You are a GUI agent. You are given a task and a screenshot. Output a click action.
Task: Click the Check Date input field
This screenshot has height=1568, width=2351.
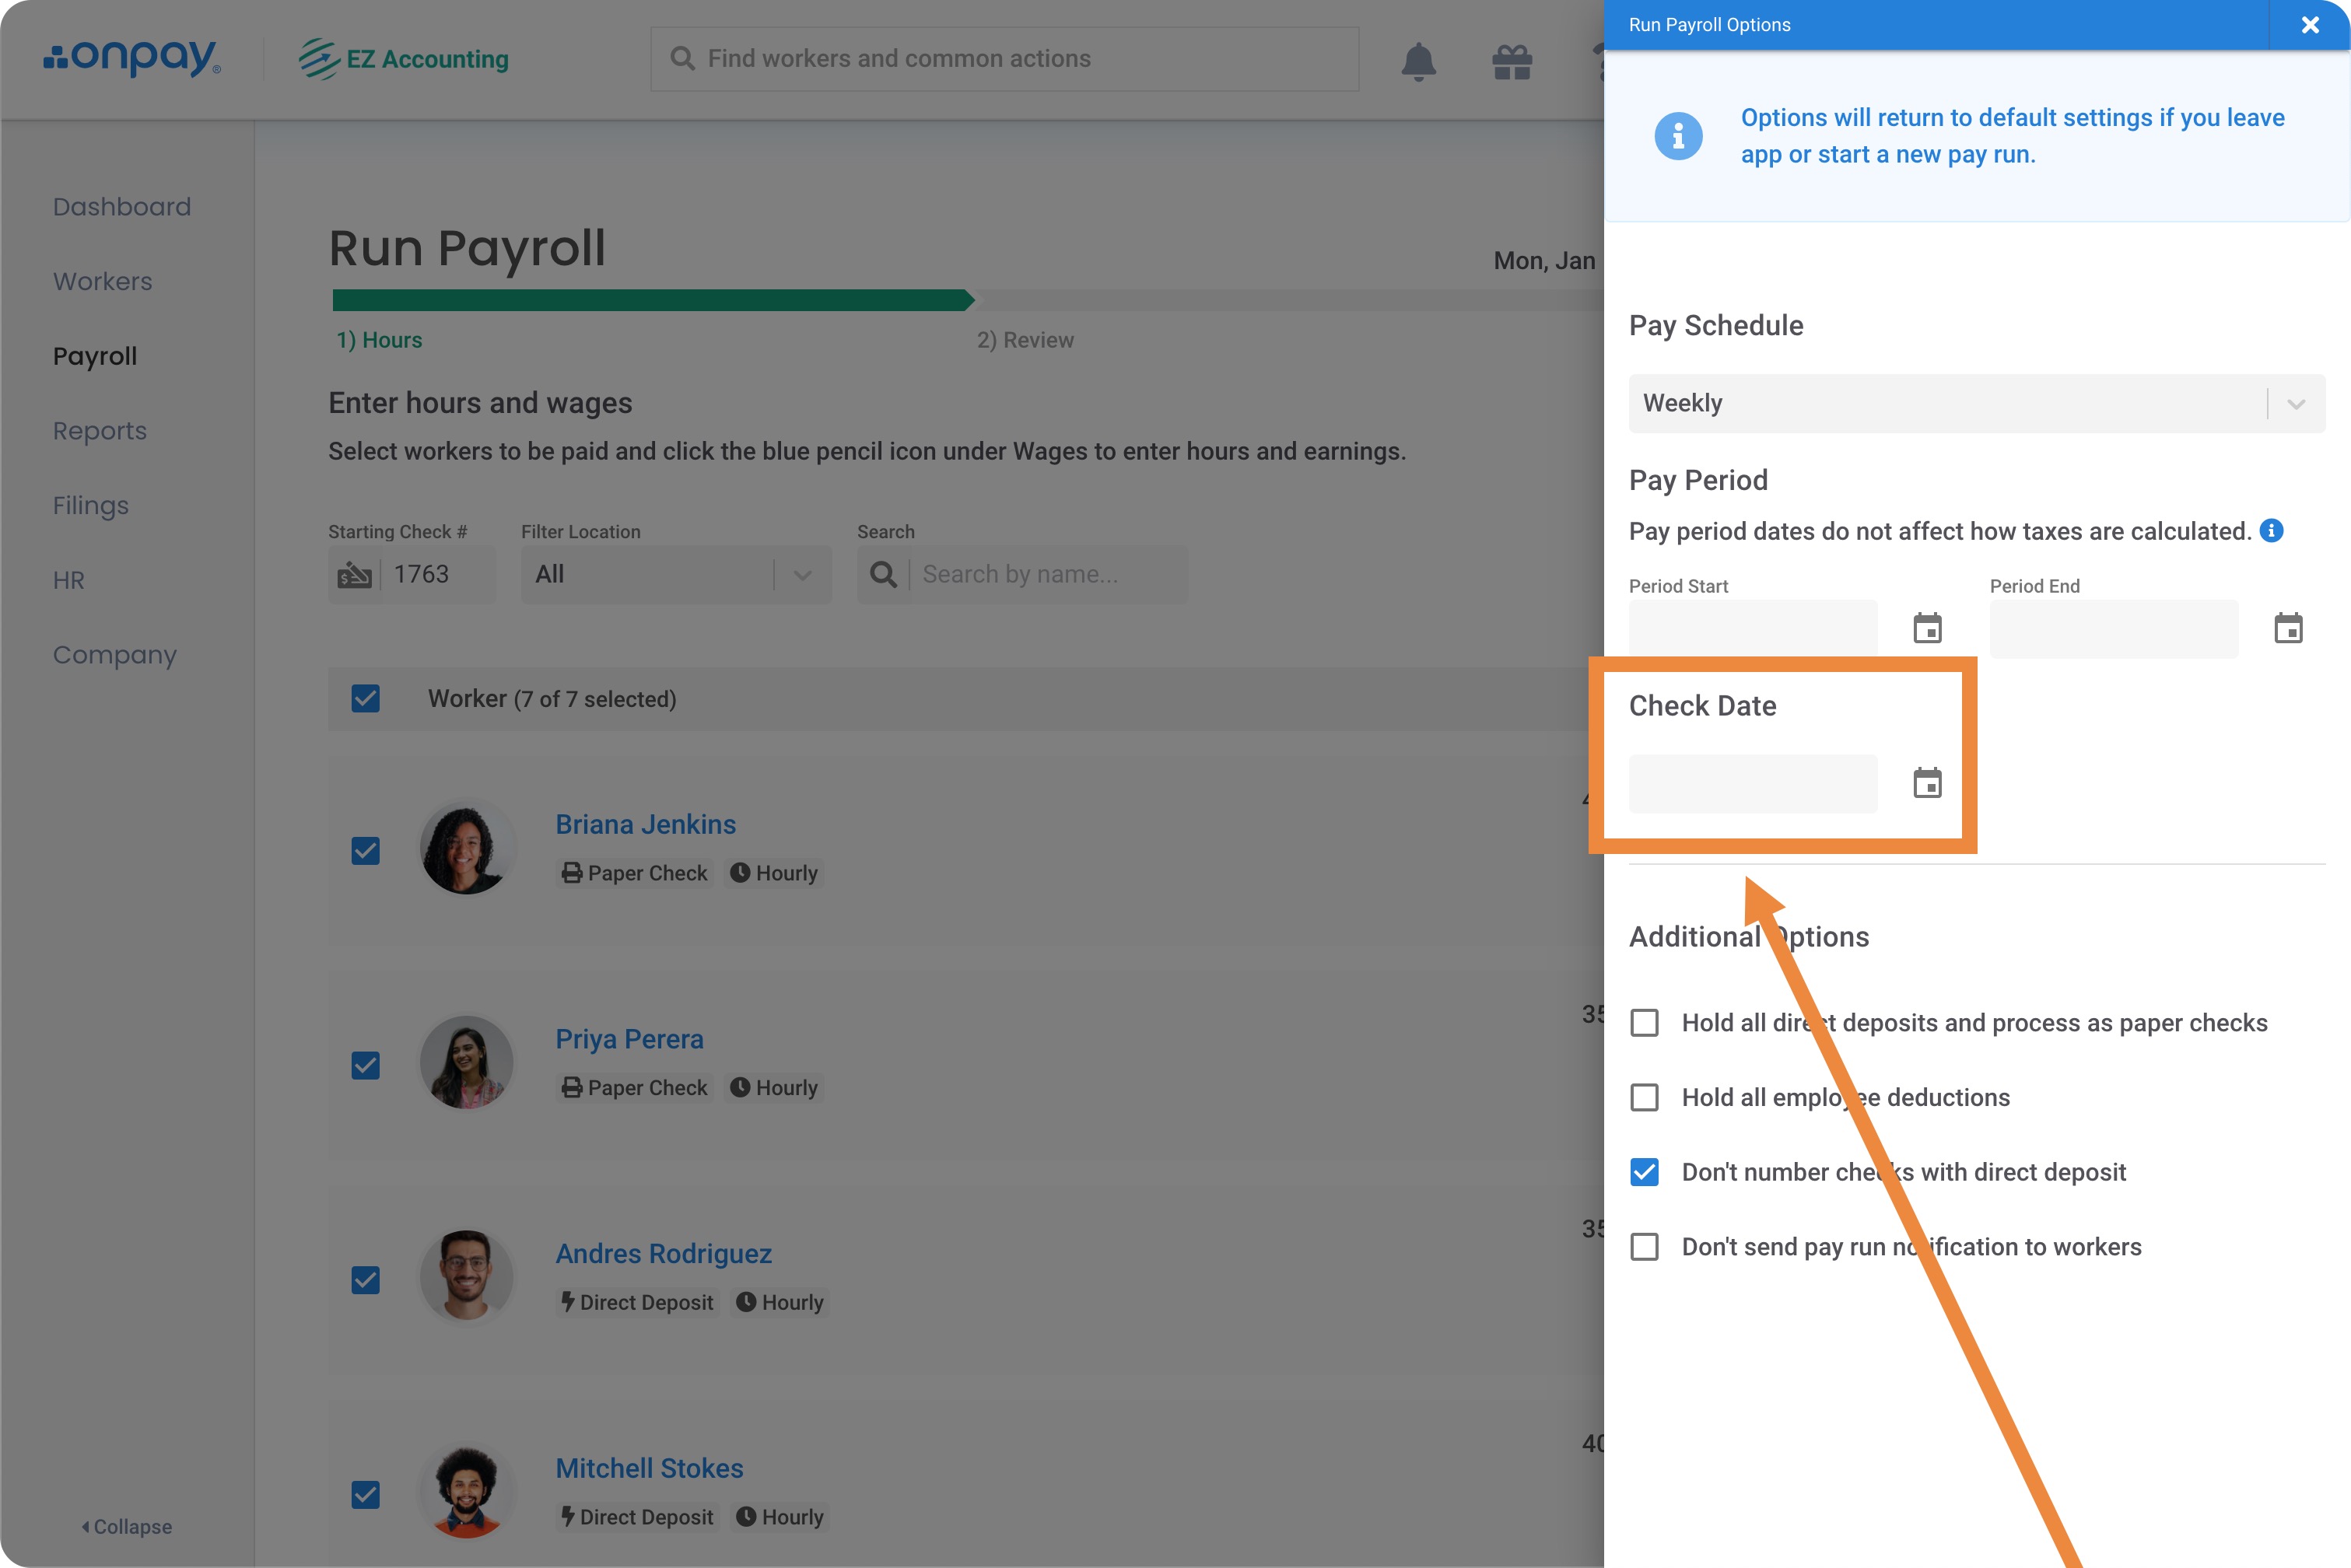pyautogui.click(x=1752, y=783)
